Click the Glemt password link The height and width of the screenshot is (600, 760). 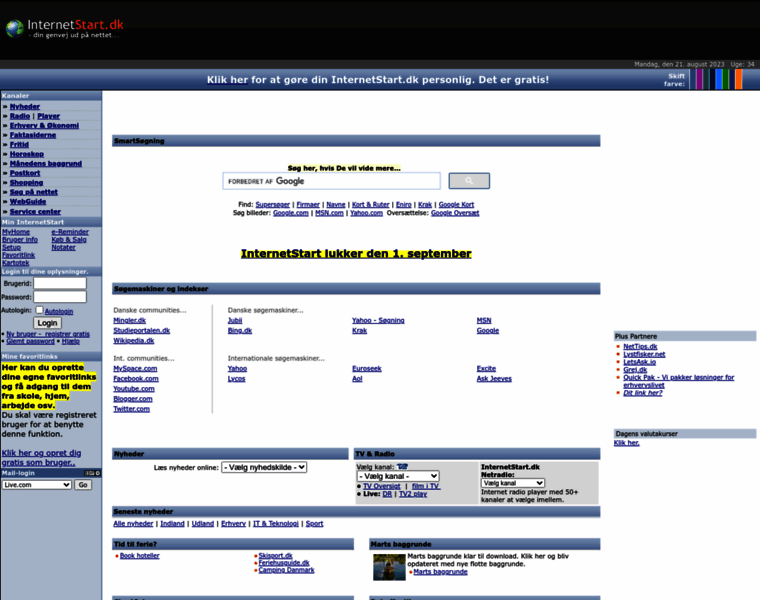[31, 341]
